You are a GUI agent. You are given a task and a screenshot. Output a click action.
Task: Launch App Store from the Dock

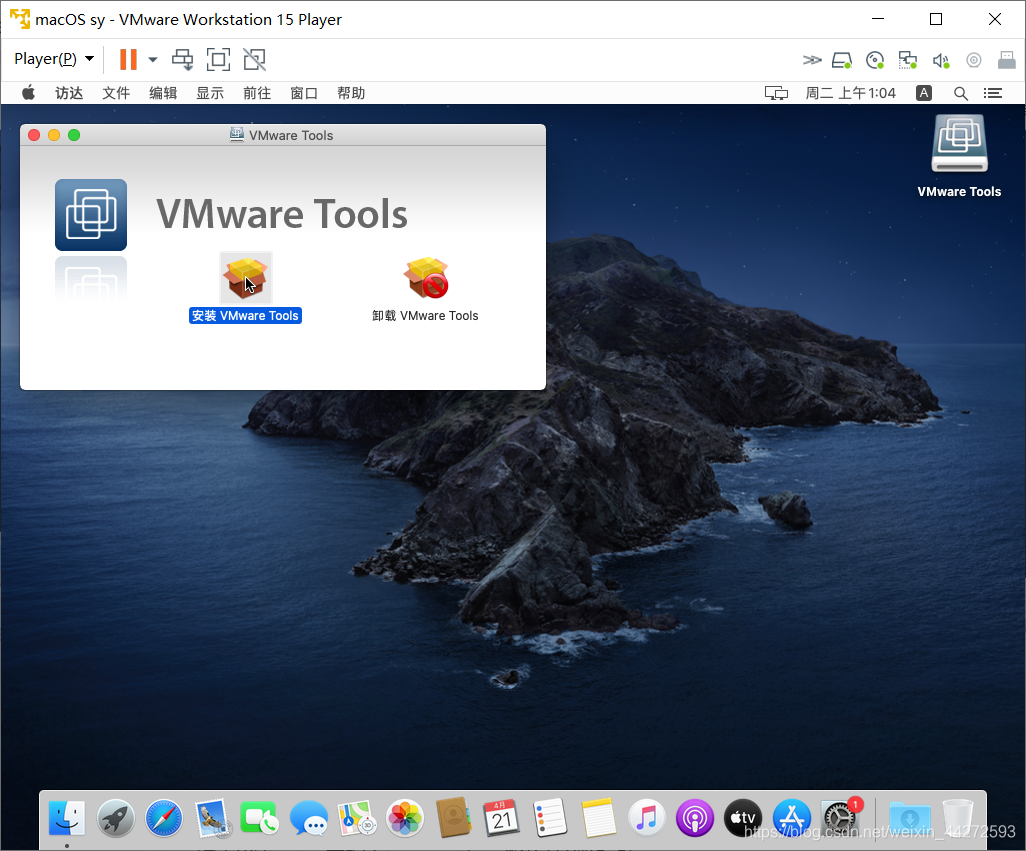click(x=791, y=818)
